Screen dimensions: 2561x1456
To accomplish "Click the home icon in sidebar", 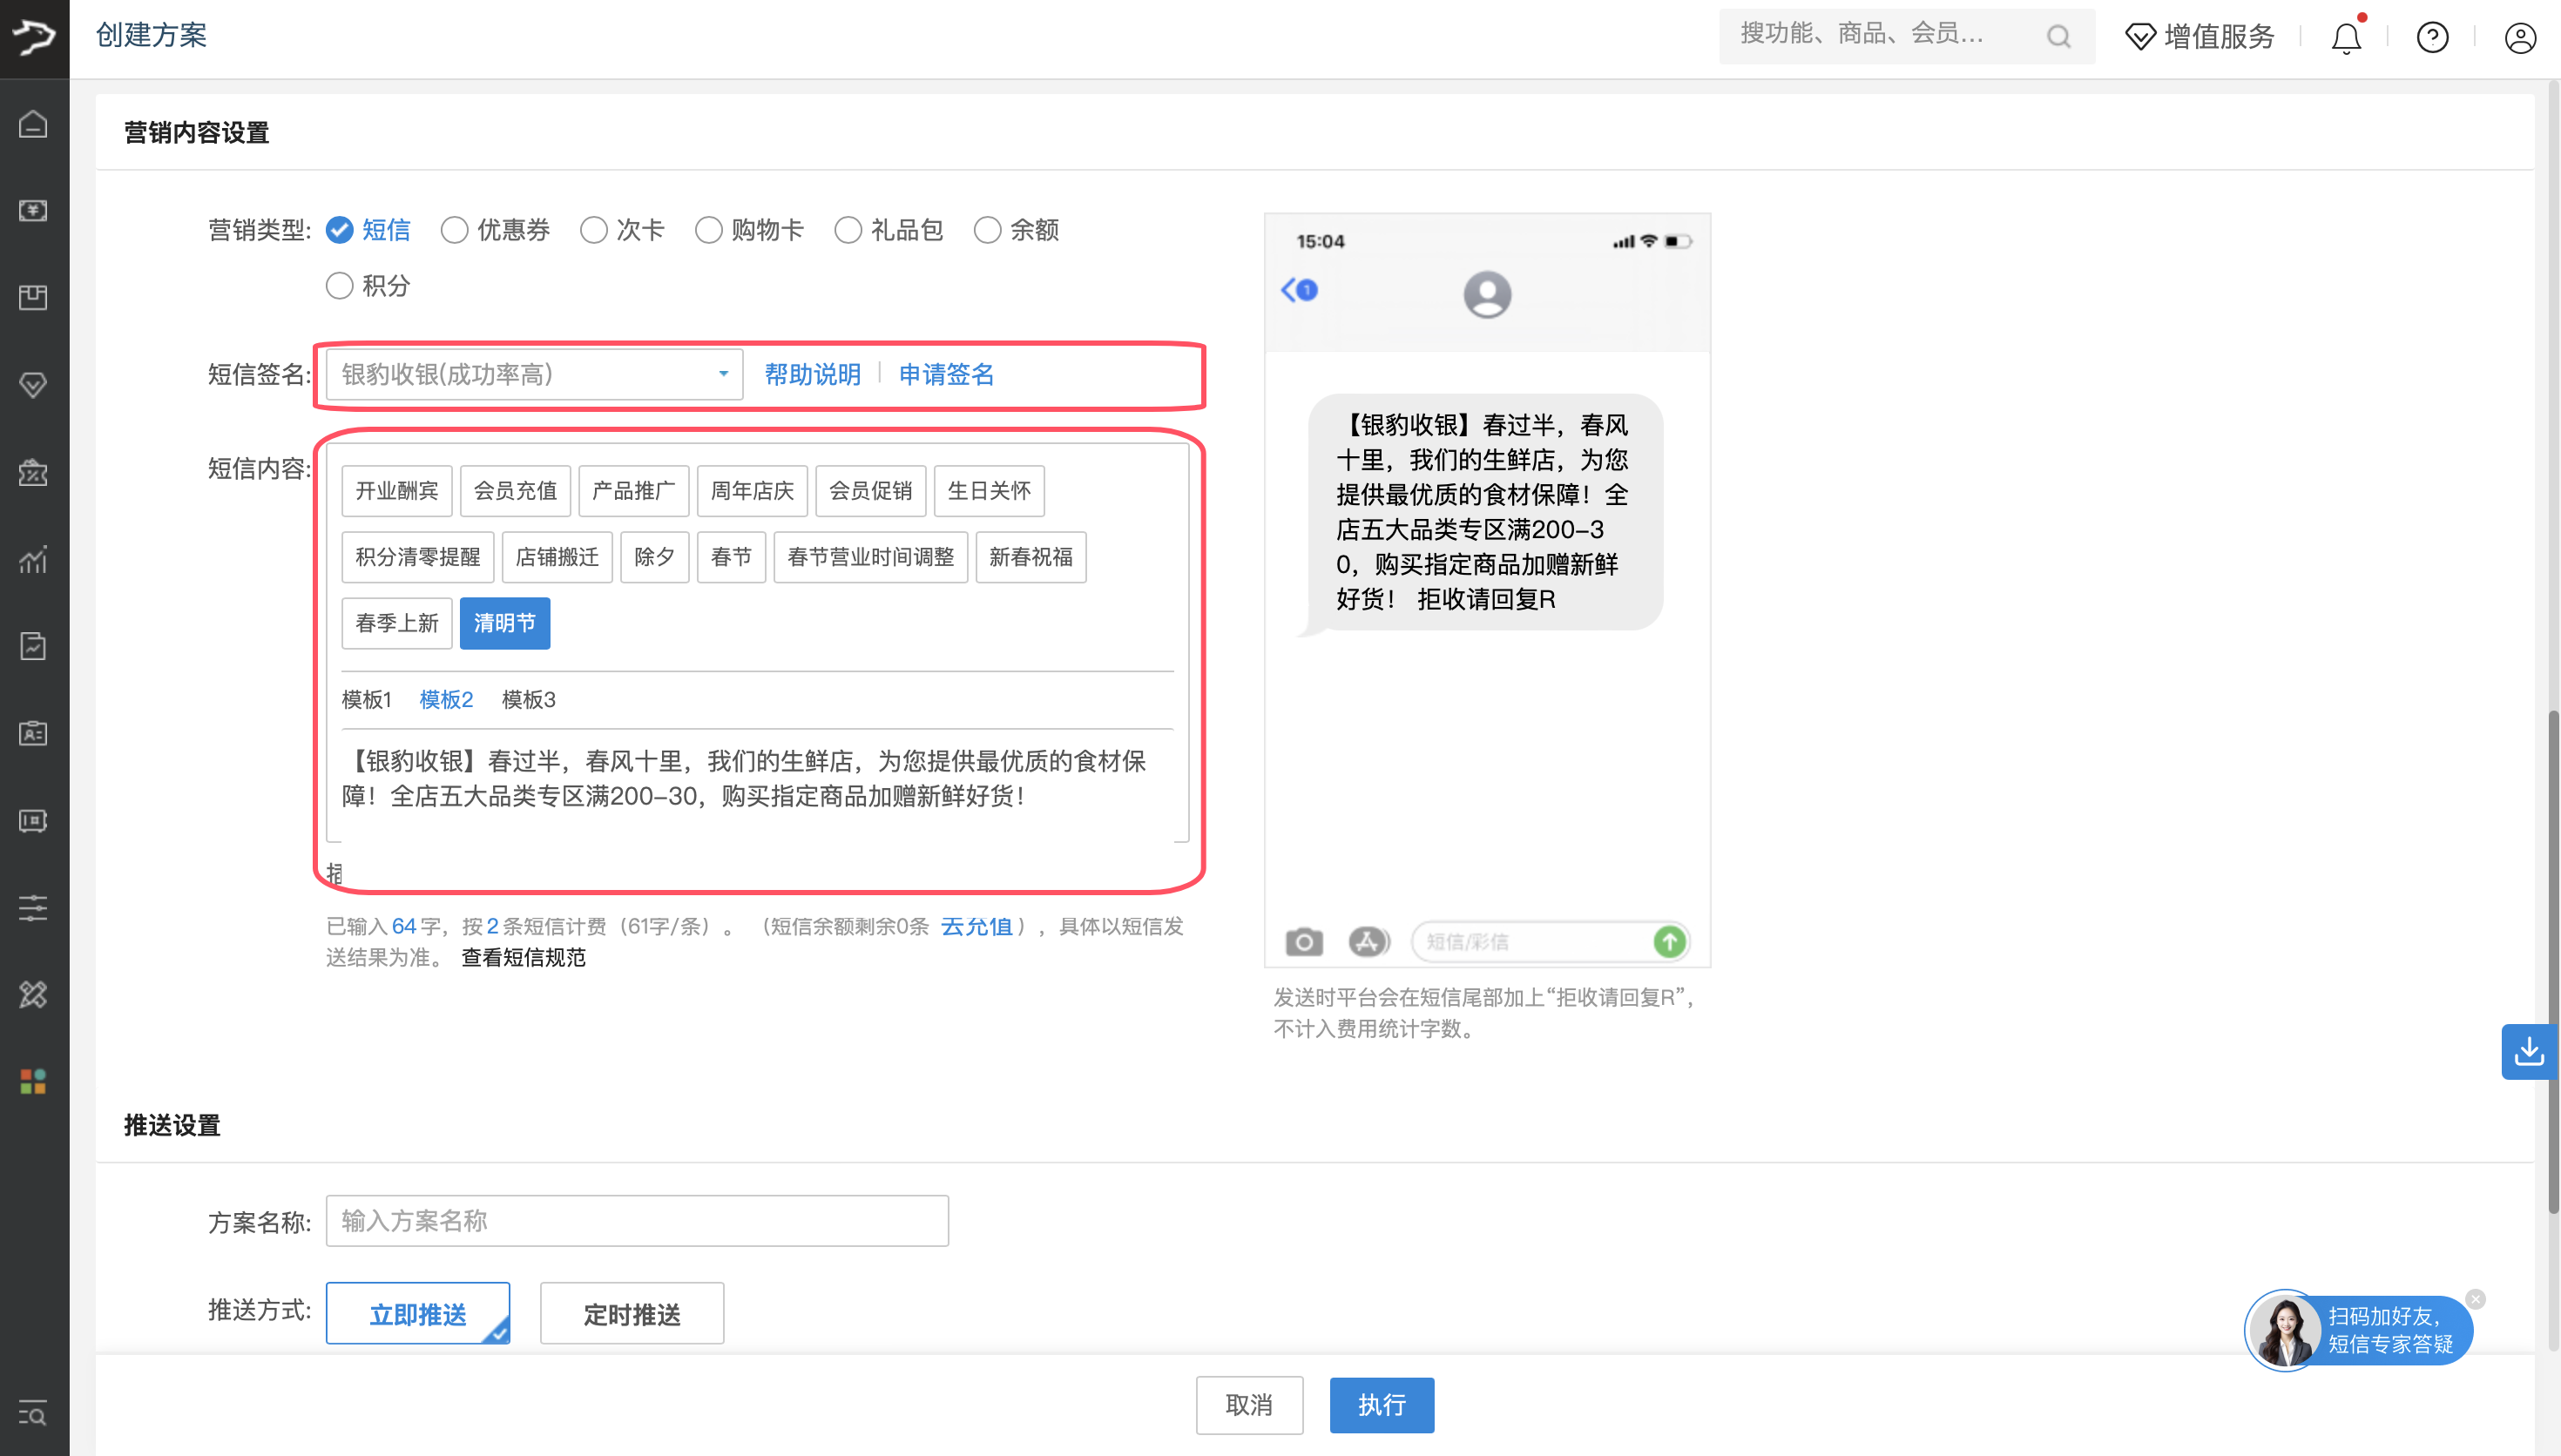I will tap(33, 124).
